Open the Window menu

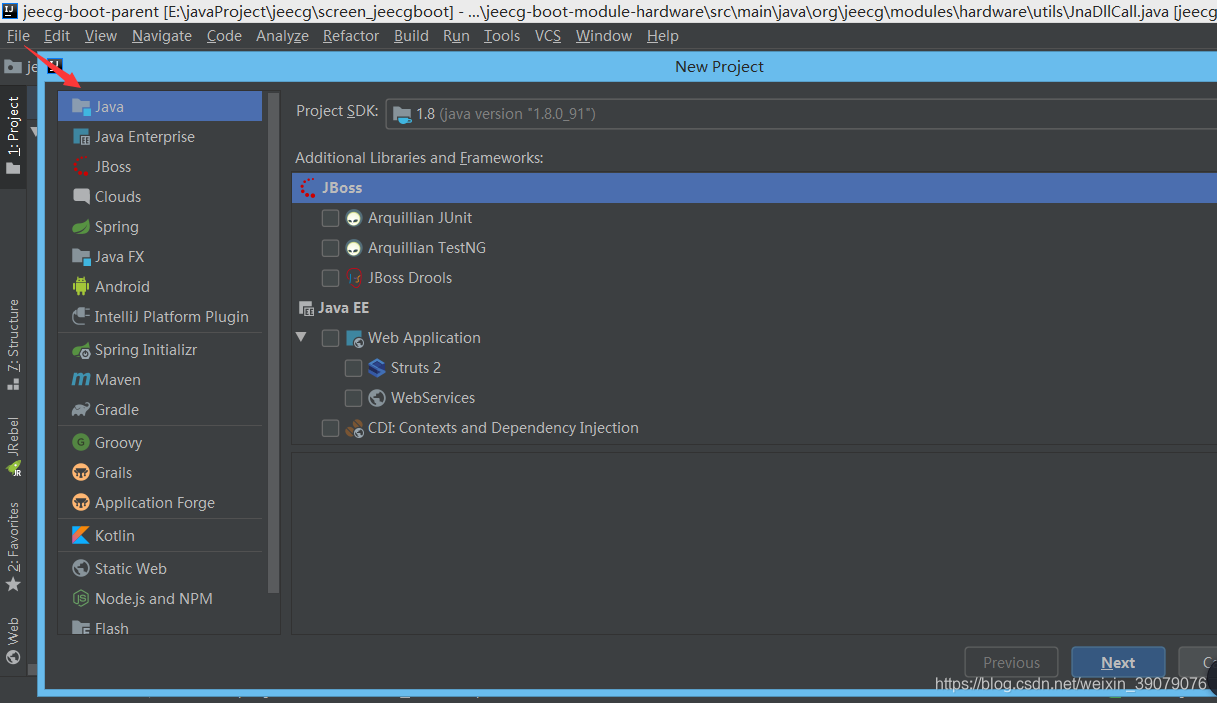tap(604, 36)
